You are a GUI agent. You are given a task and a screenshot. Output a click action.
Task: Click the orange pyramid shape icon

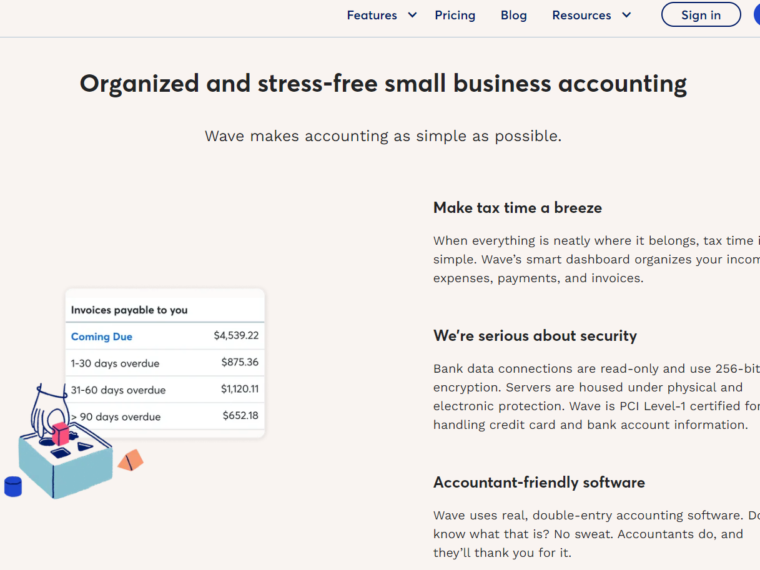coord(130,460)
